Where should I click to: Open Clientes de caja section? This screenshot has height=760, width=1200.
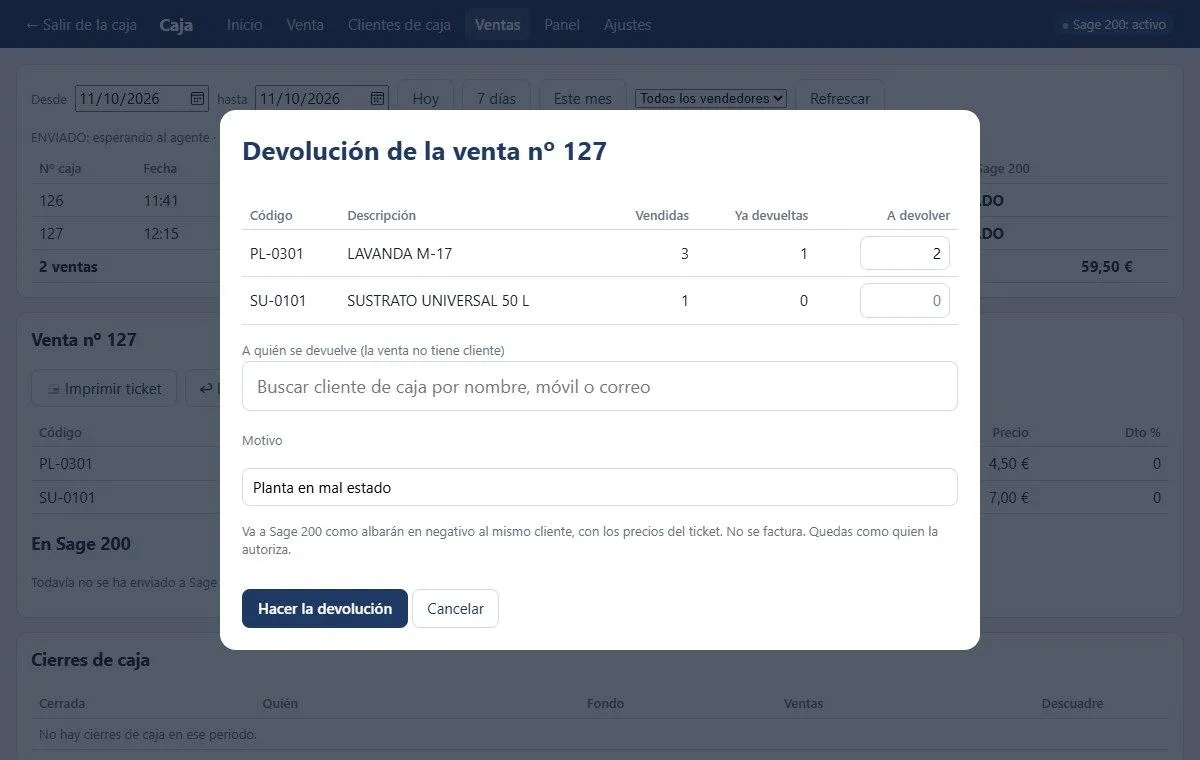(x=399, y=24)
